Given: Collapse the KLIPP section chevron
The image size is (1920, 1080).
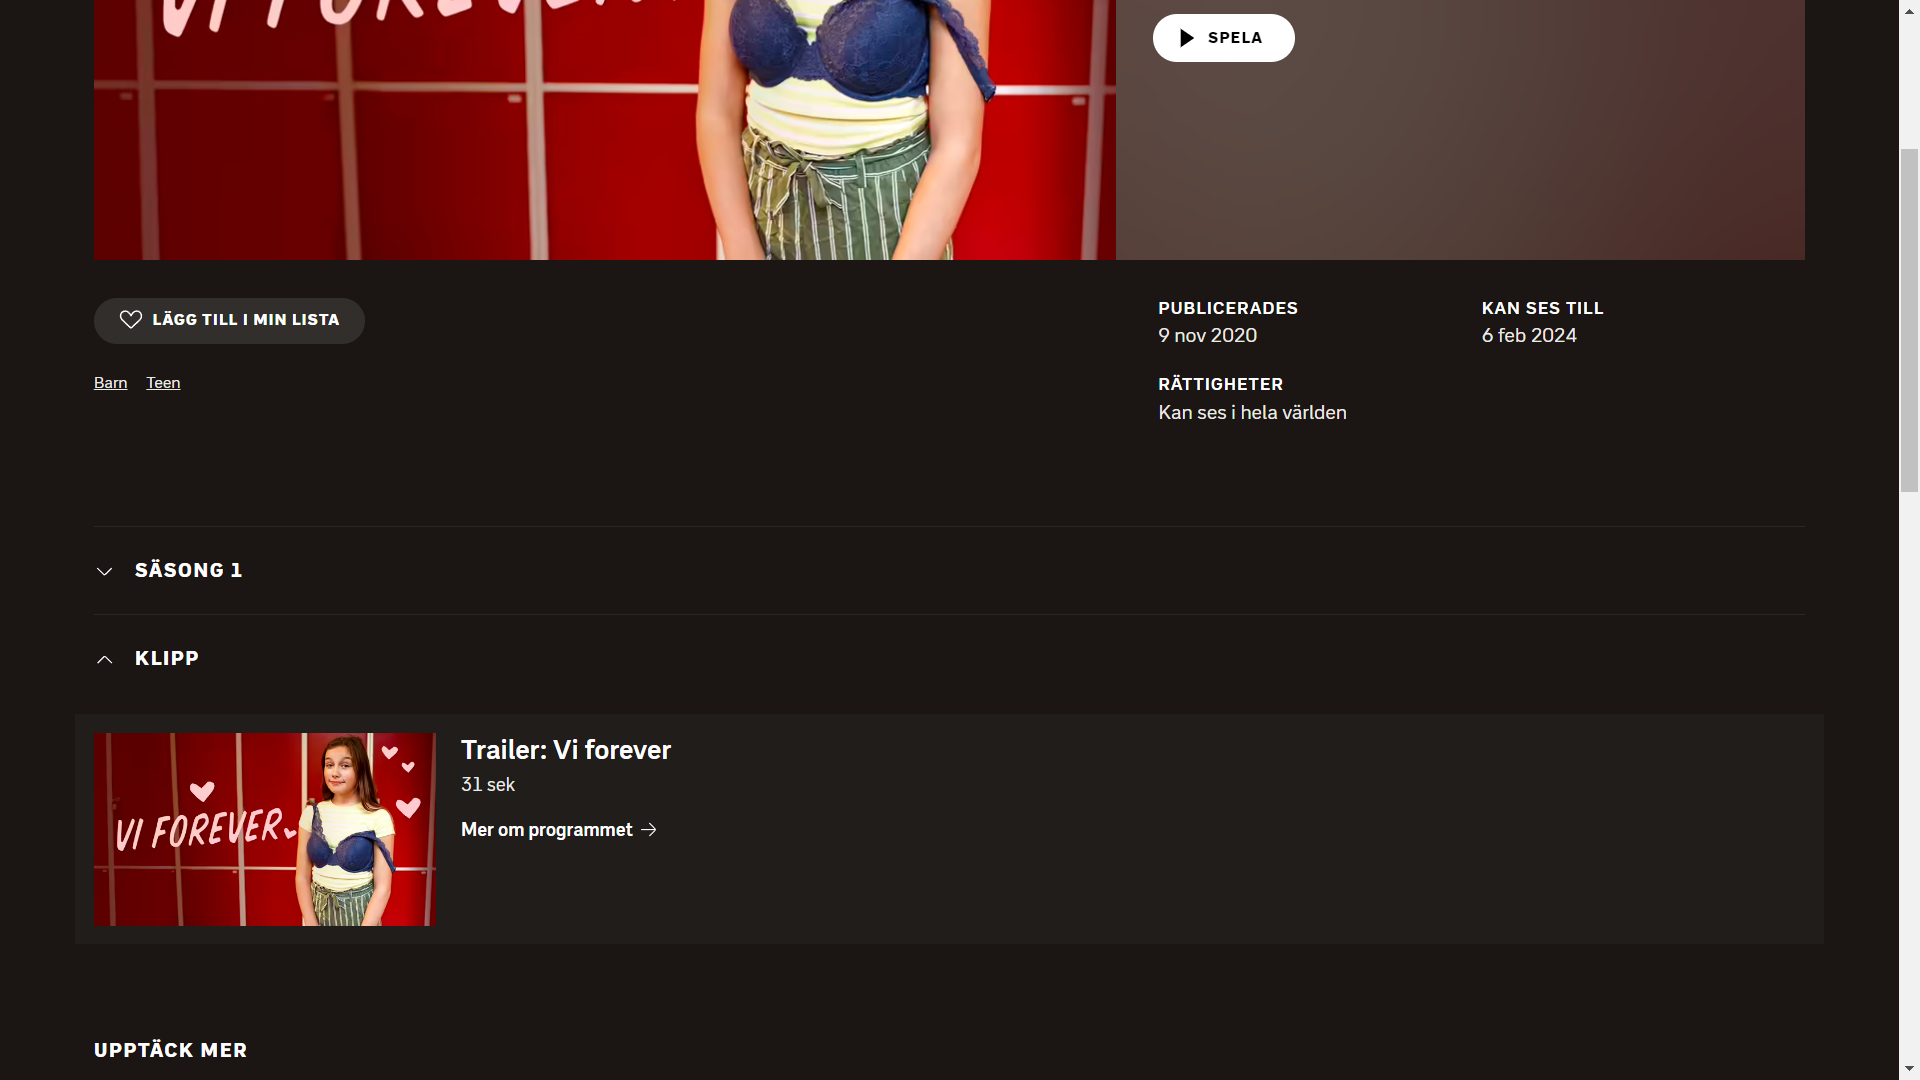Looking at the screenshot, I should point(104,659).
